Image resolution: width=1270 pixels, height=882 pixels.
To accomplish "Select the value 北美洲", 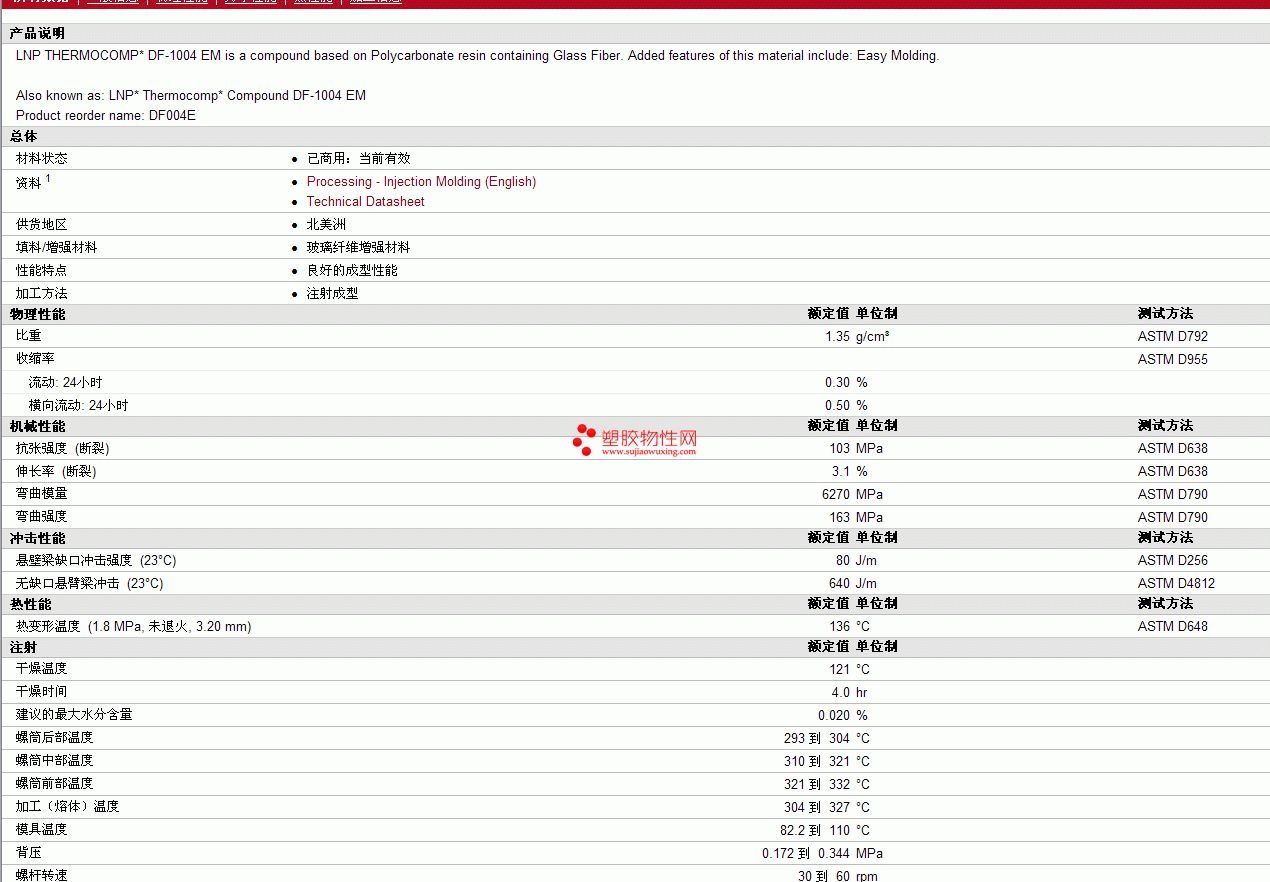I will (326, 224).
